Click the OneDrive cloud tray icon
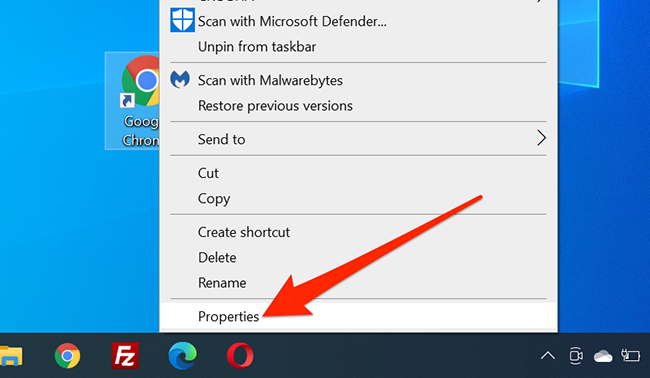 click(603, 356)
